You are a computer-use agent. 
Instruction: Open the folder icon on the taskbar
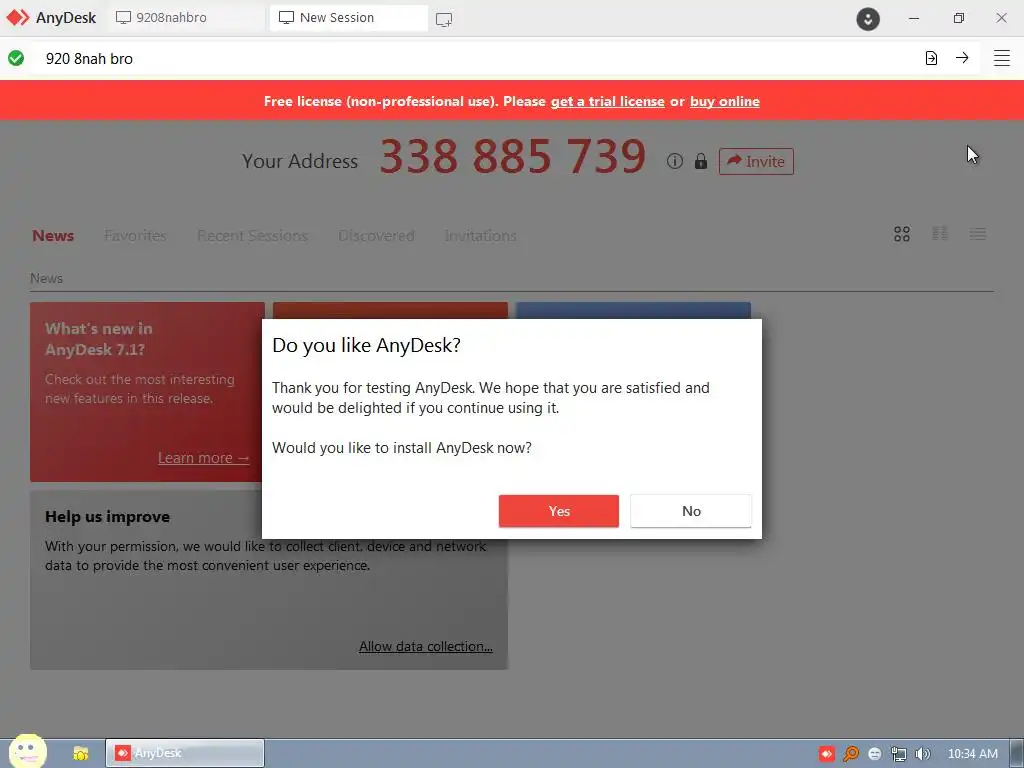(80, 754)
